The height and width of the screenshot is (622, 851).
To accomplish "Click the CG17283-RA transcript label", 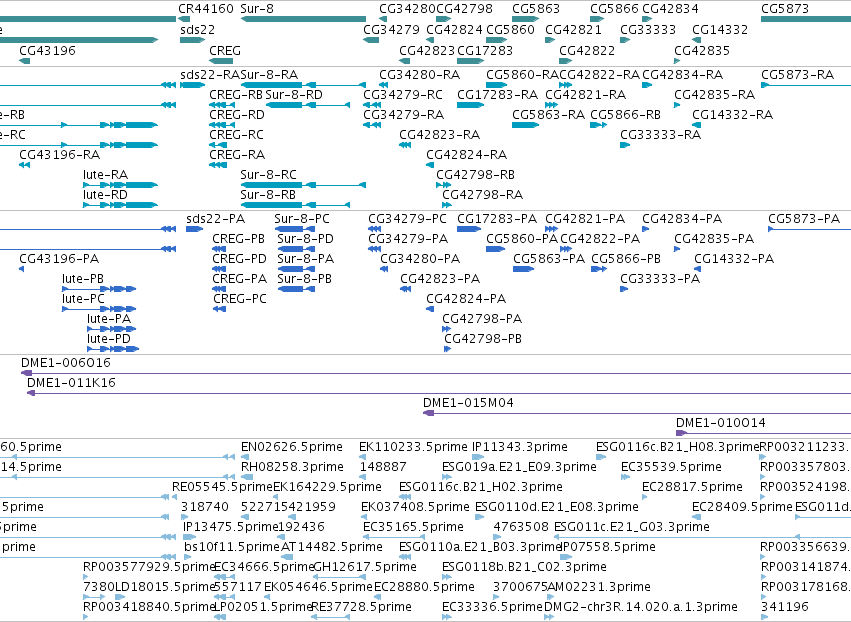I will [x=497, y=94].
